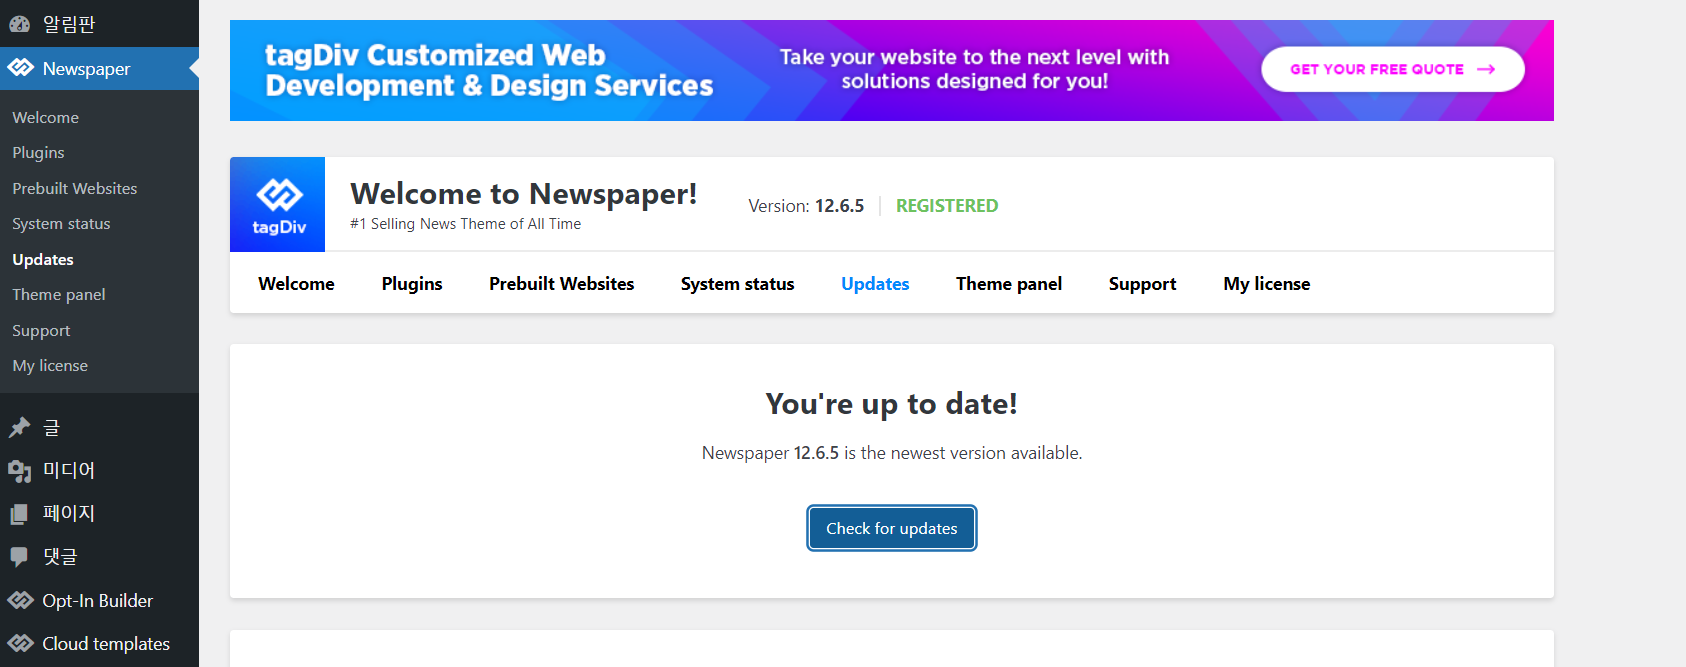Open the 글 posts menu
Viewport: 1686px width, 667px height.
(x=99, y=428)
